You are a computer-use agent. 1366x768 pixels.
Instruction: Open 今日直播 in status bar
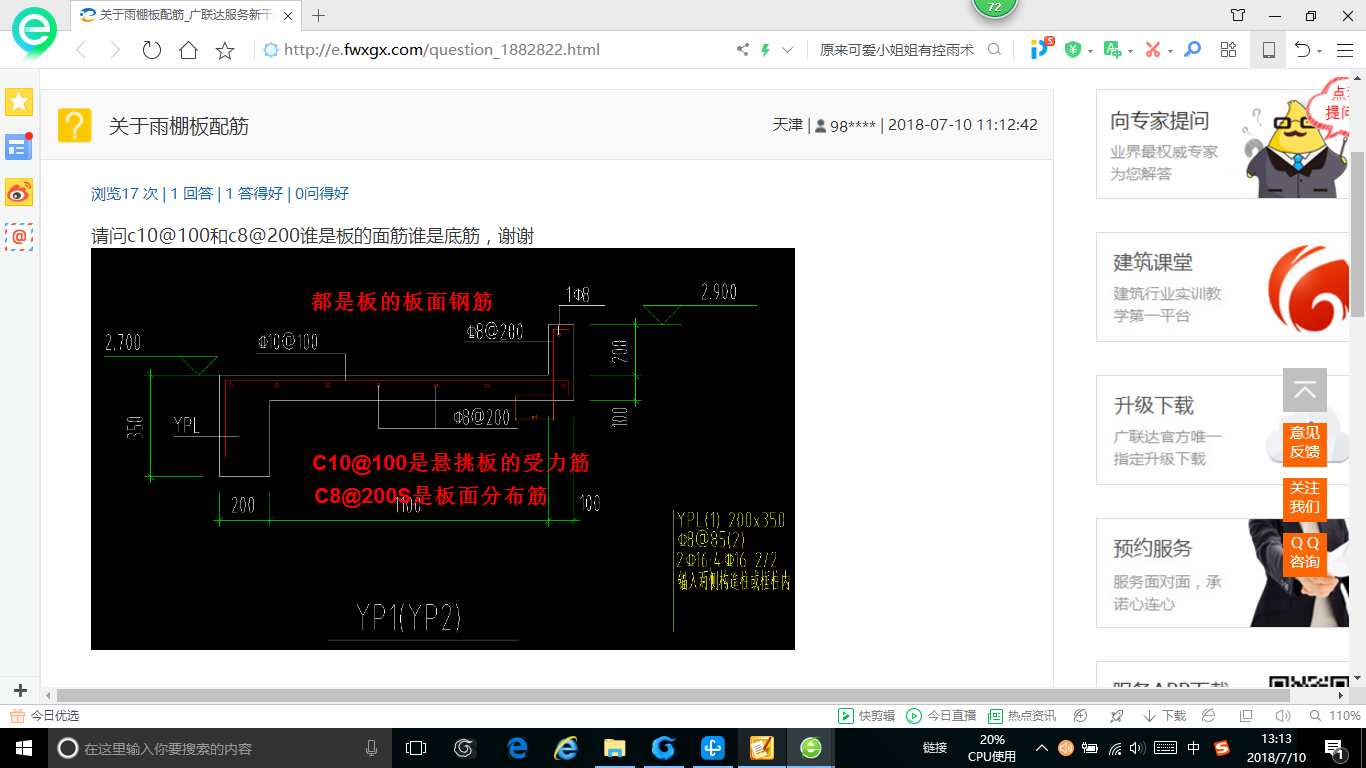(941, 716)
